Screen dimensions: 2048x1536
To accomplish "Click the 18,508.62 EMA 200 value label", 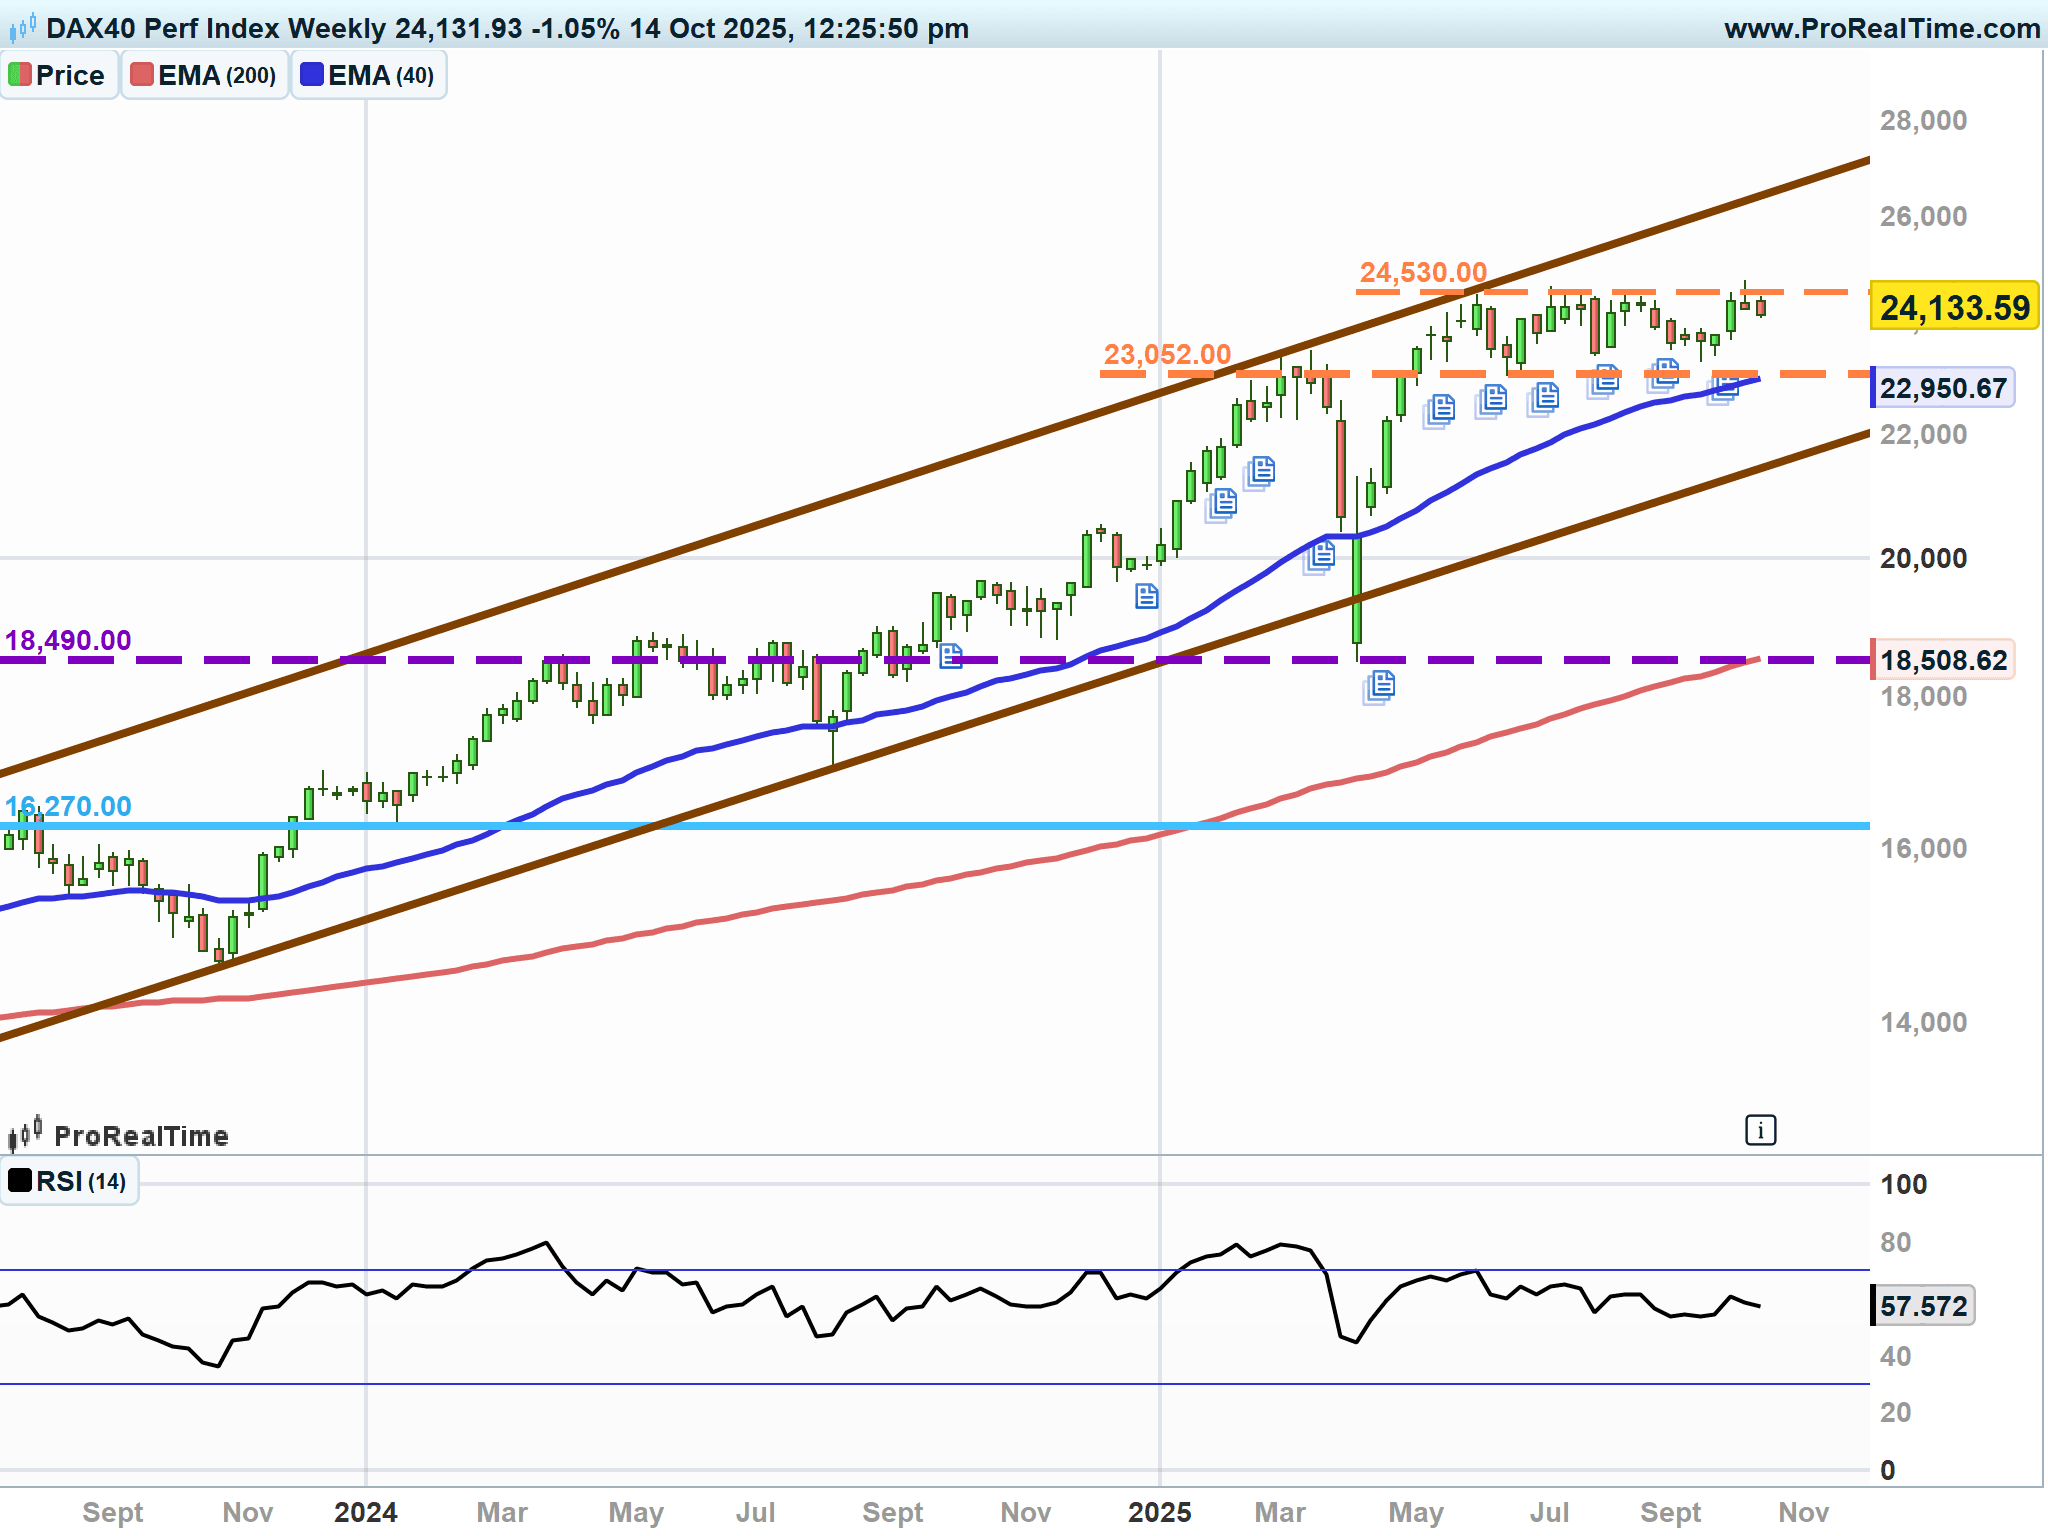I will click(1942, 660).
